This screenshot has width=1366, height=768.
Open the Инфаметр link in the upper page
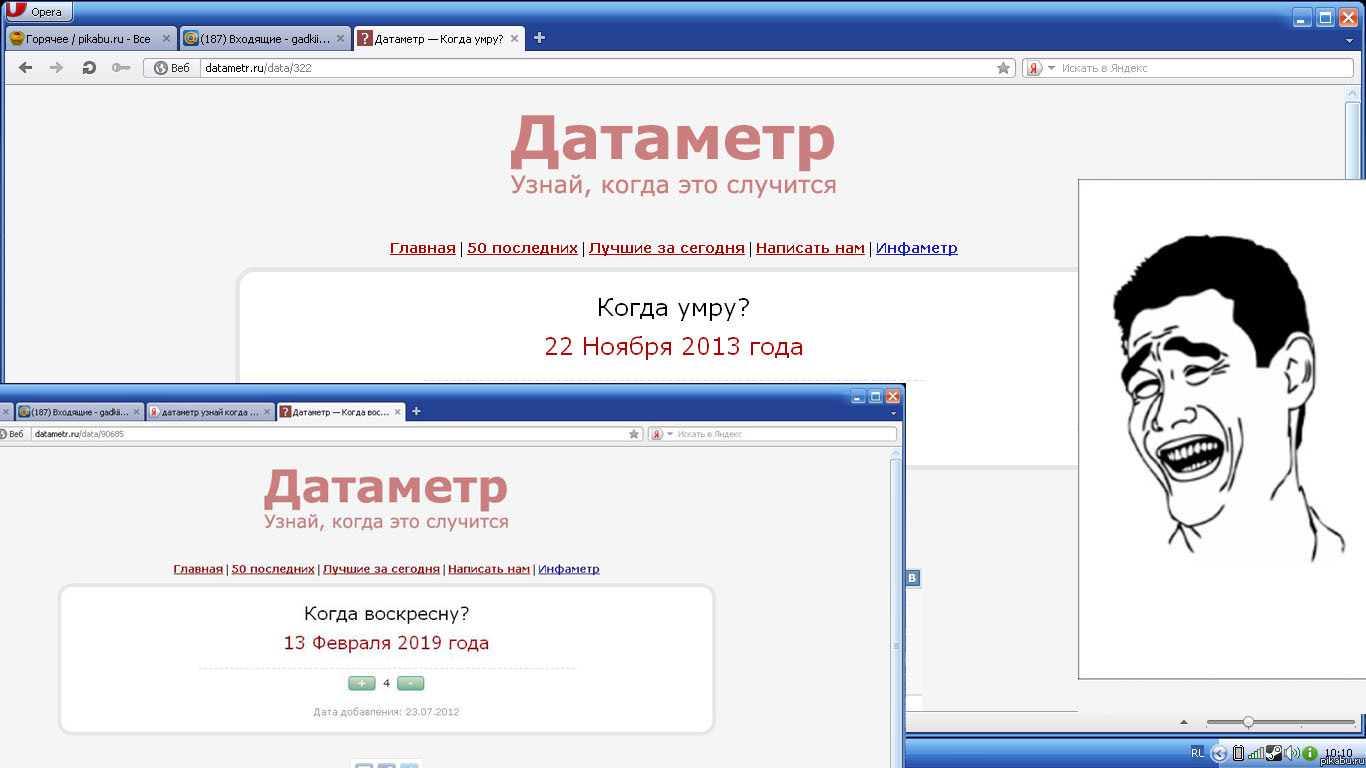[x=916, y=248]
